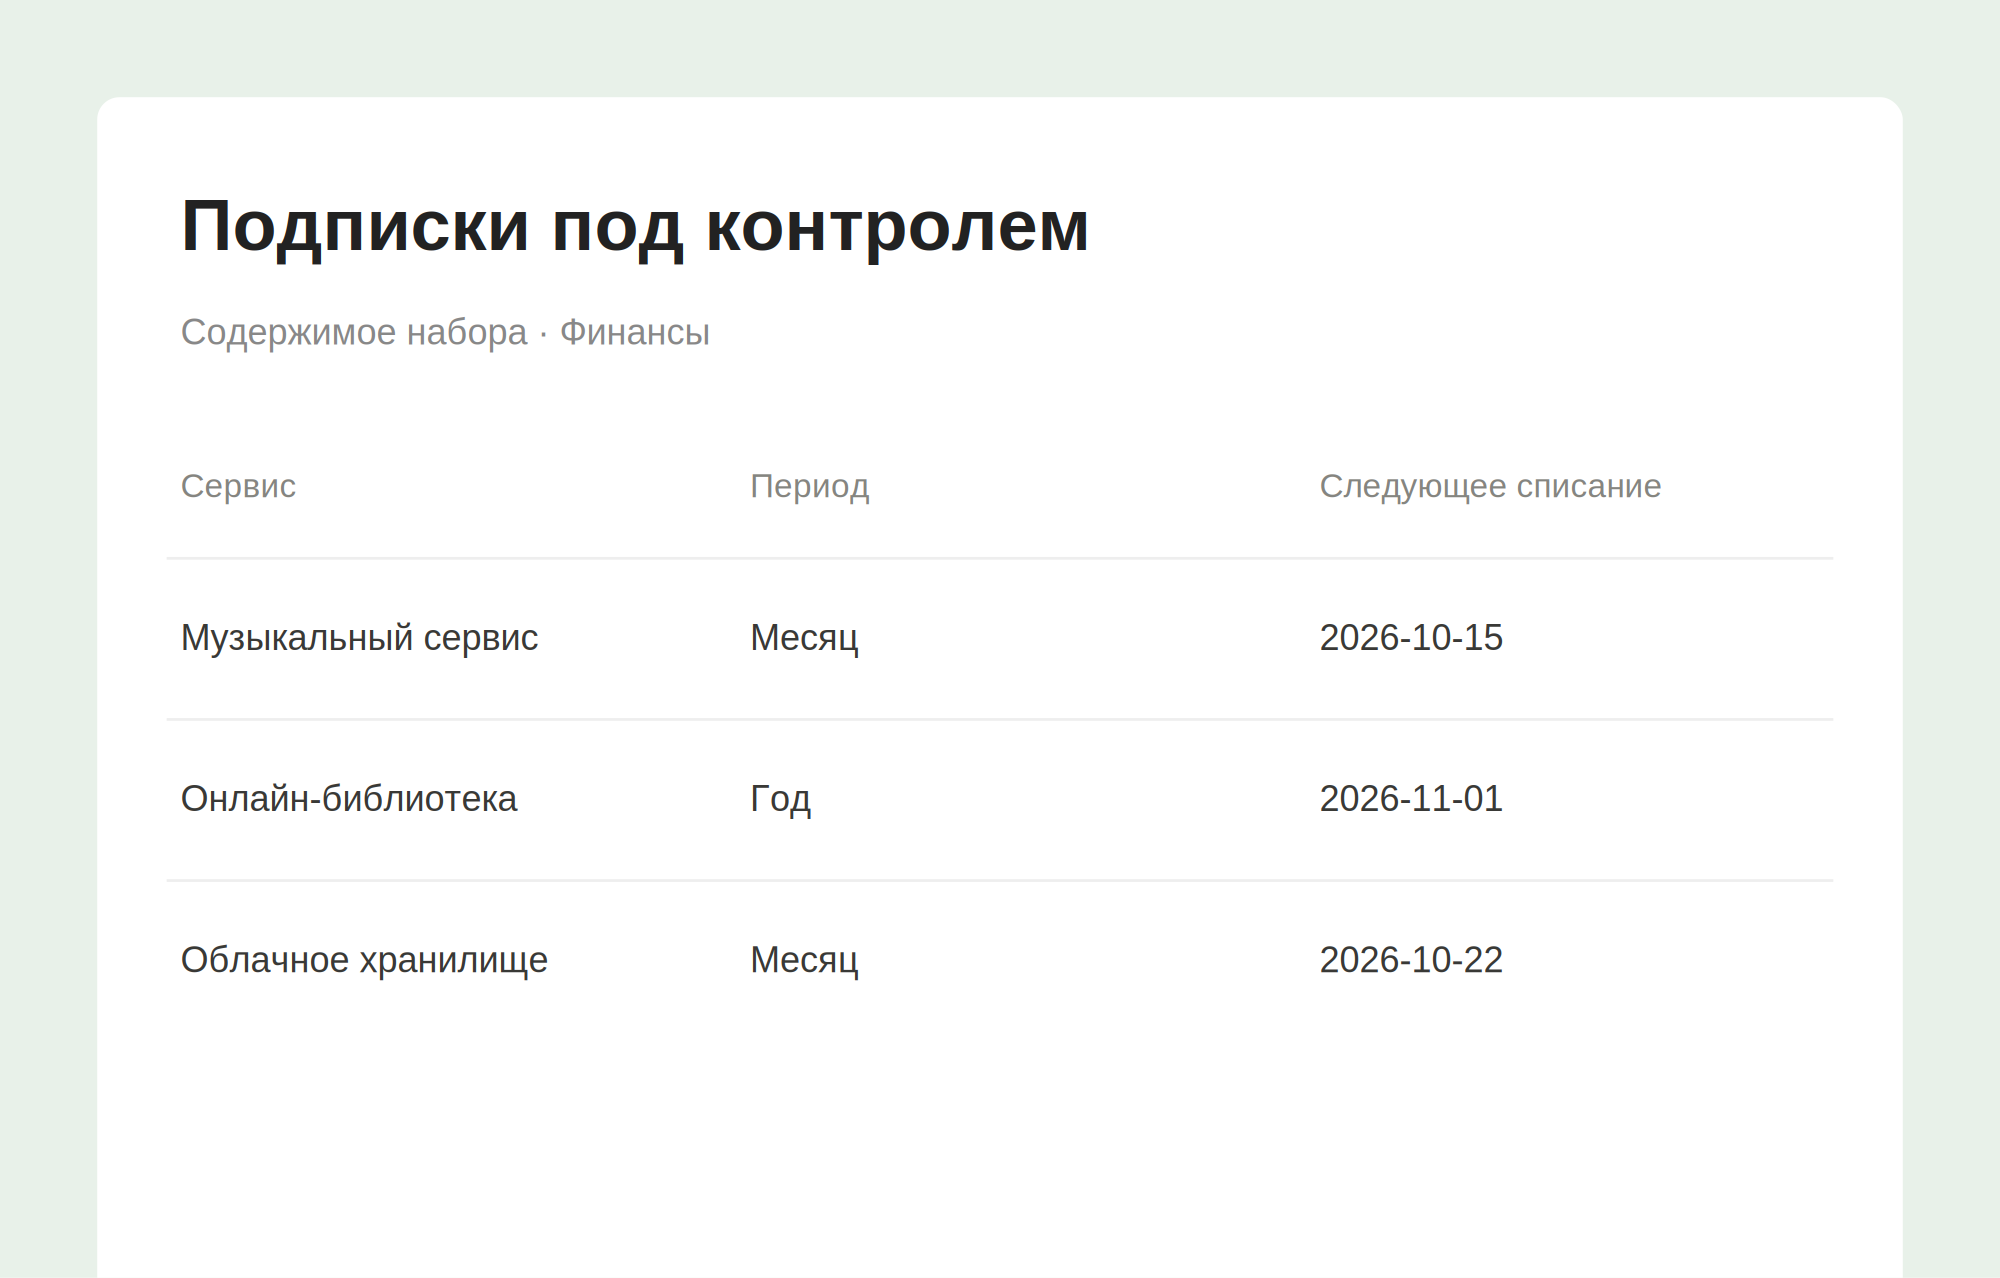Select "Месяц" in the Облачное хранилище row
The width and height of the screenshot is (2000, 1278).
[805, 960]
